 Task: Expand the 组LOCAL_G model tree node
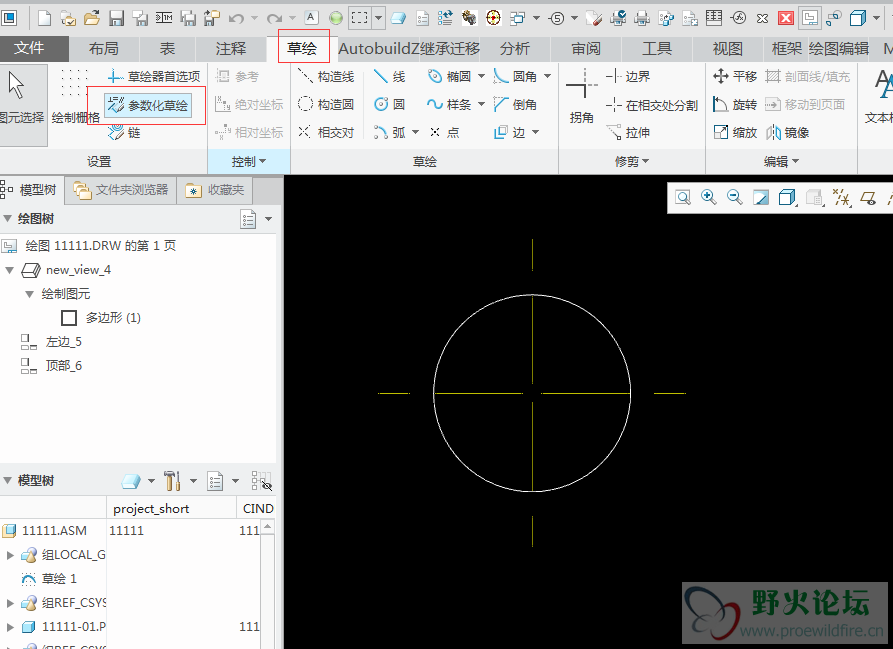point(10,555)
